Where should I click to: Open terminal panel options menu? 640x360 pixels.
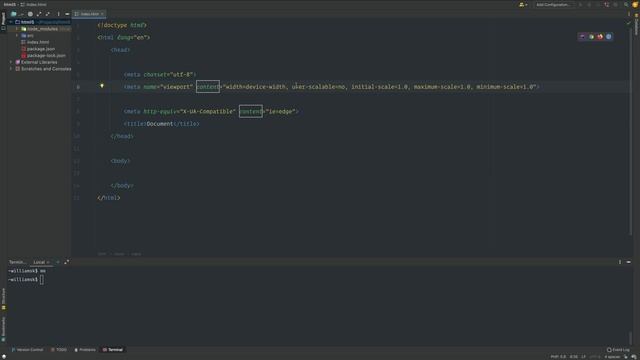coord(620,262)
